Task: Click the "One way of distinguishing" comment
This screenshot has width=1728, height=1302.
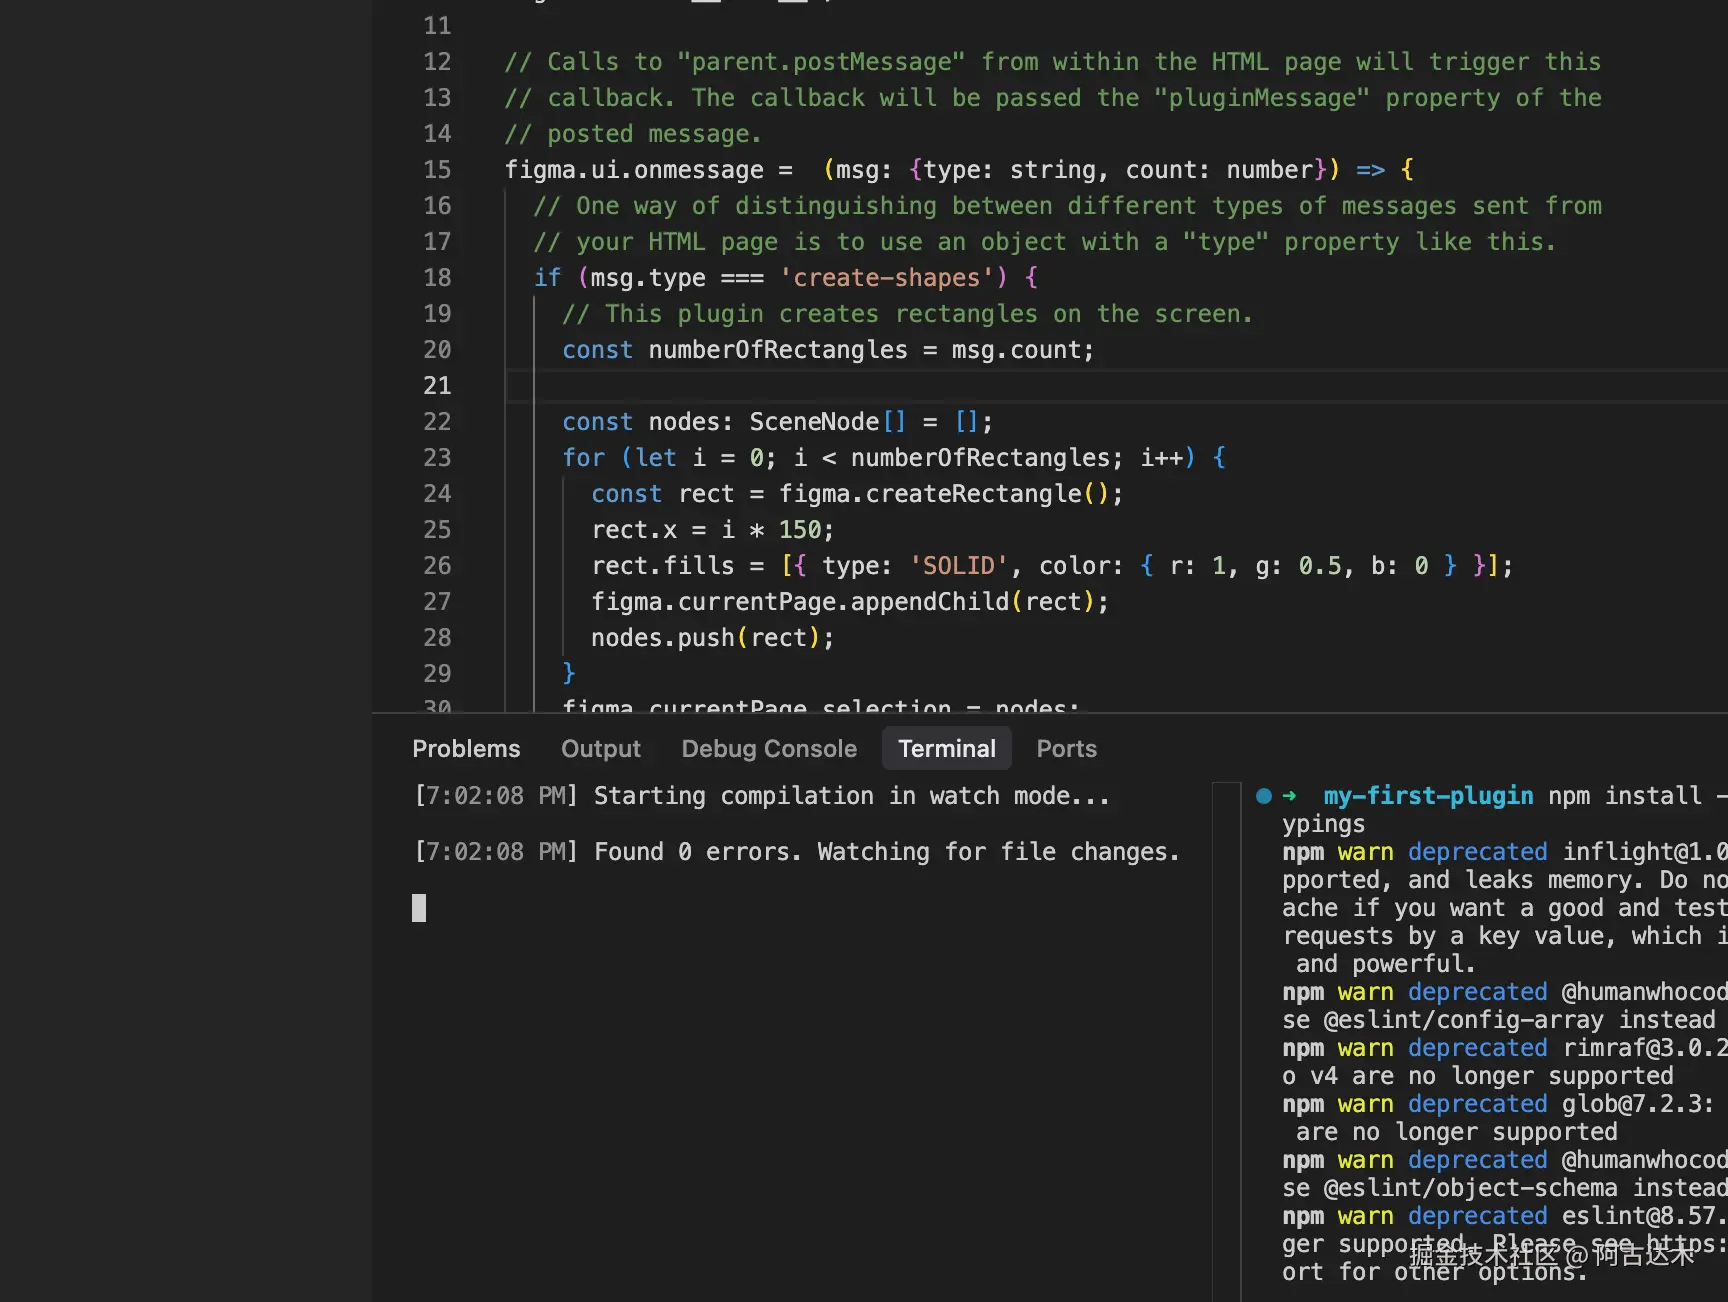Action: click(x=1067, y=206)
